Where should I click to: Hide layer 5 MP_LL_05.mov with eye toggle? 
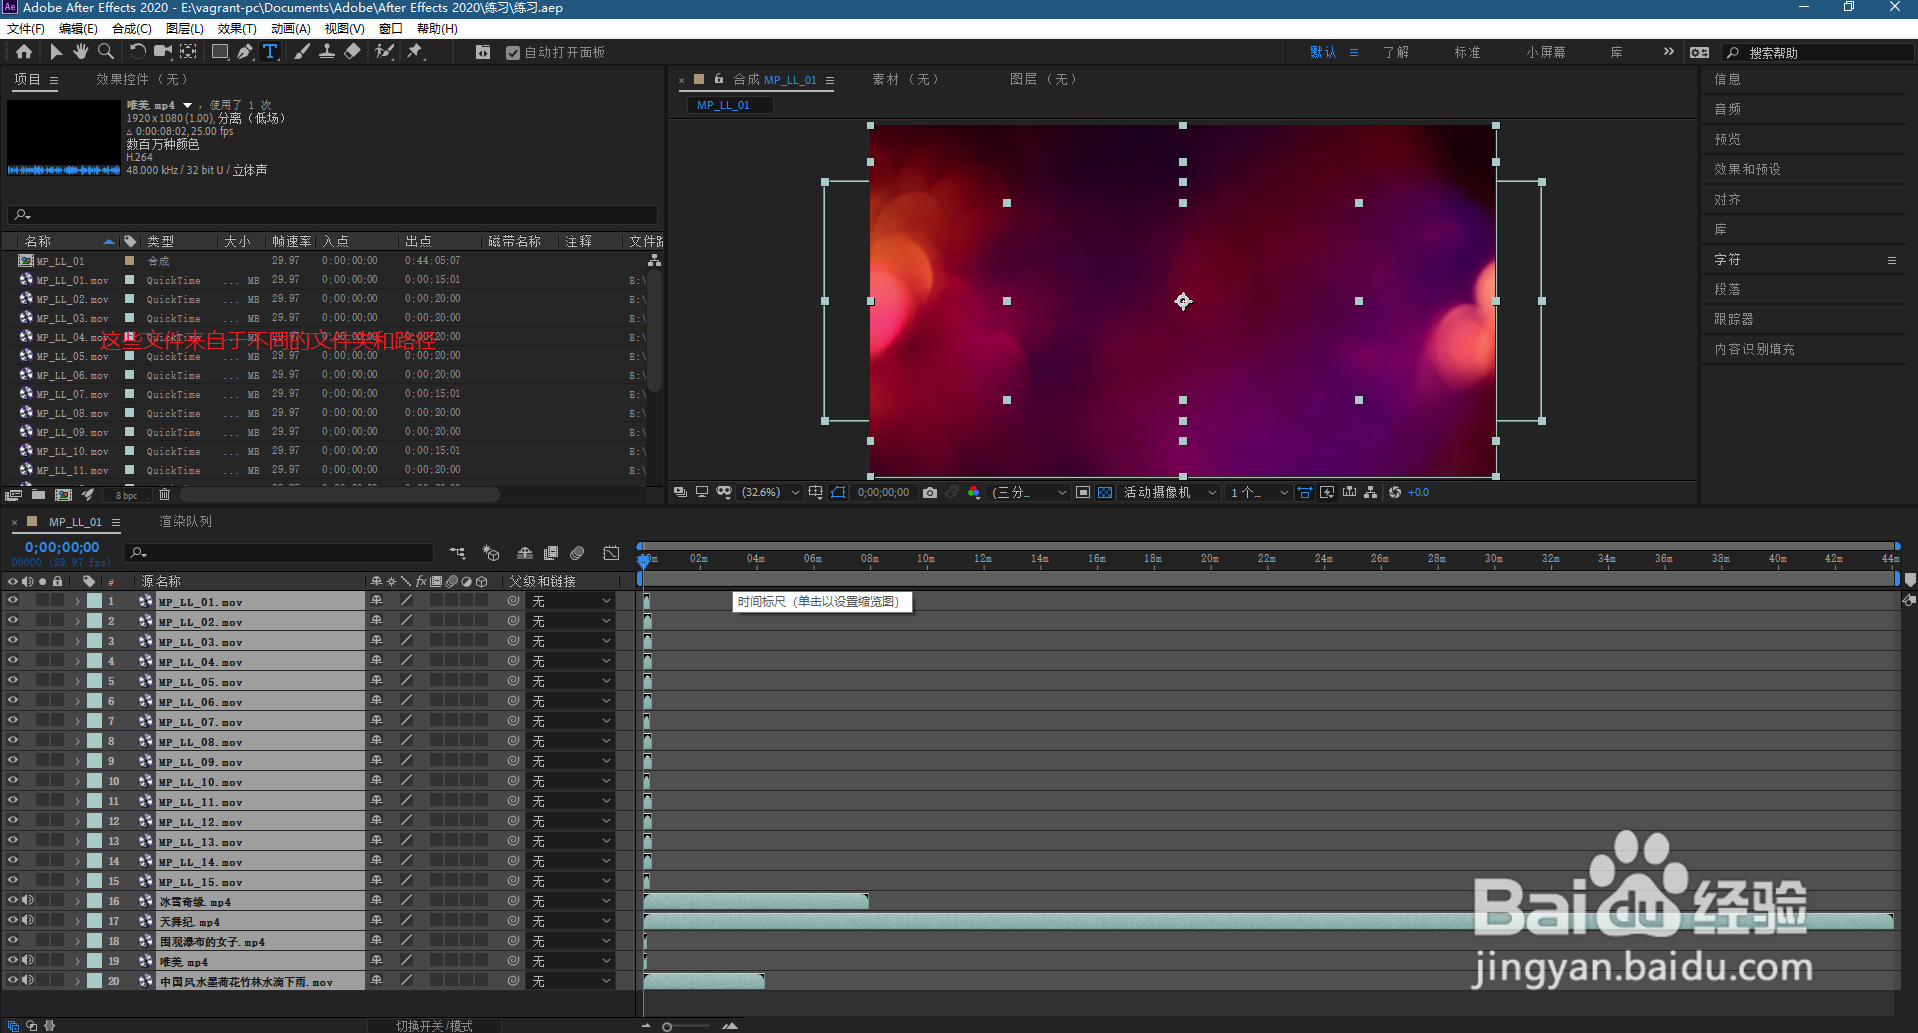(x=13, y=681)
